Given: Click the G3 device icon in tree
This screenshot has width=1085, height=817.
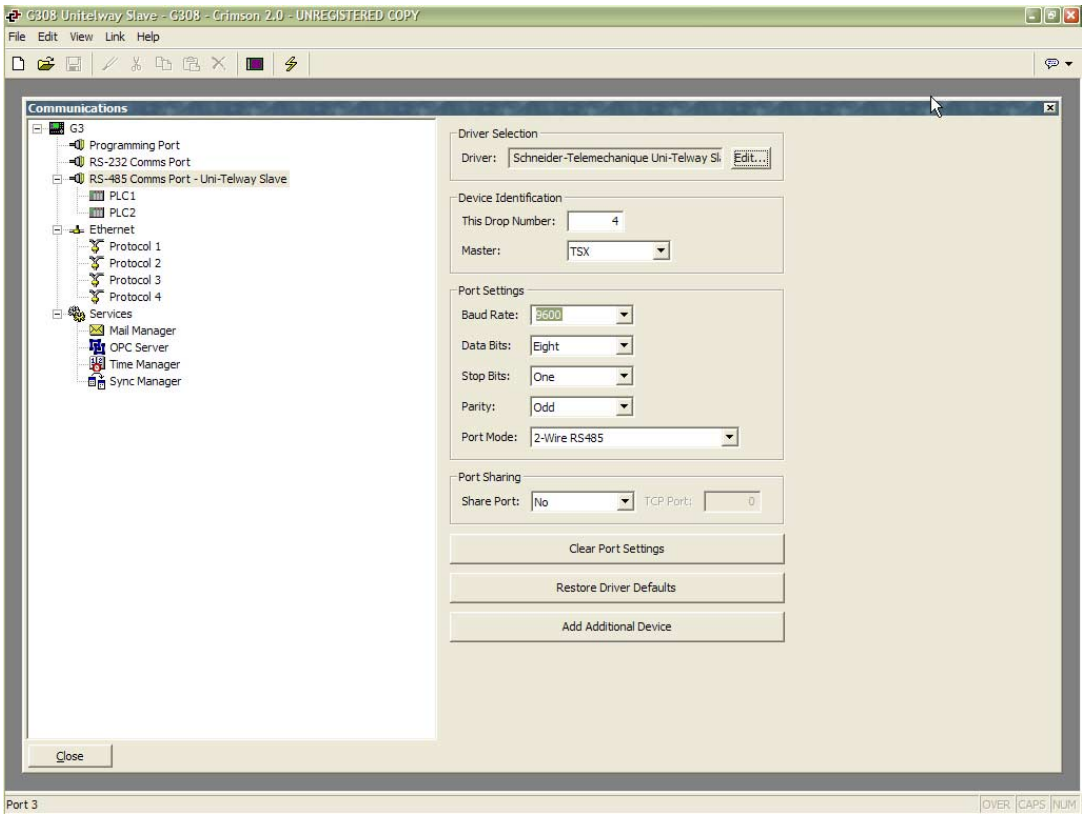Looking at the screenshot, I should pos(57,128).
